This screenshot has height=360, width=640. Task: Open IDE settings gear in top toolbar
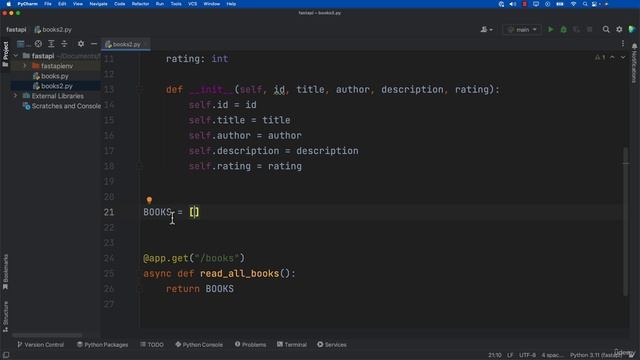click(619, 29)
